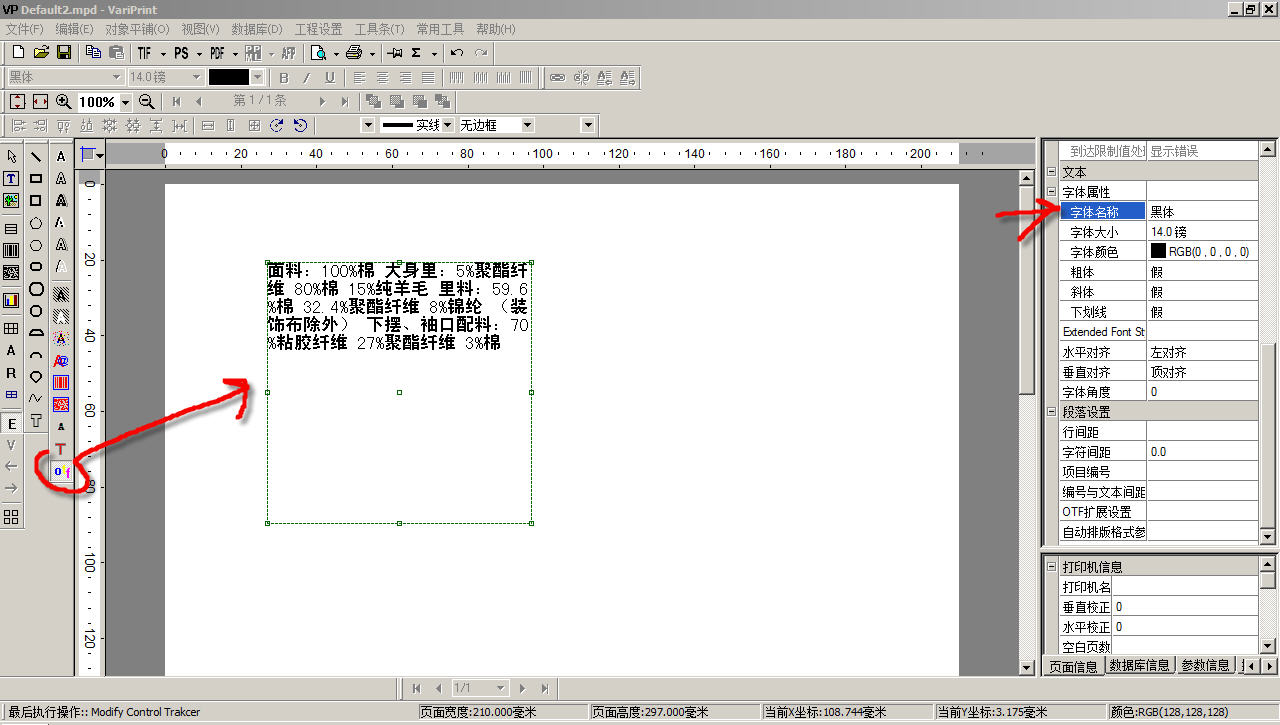
Task: Open the 数据库(D) menu
Action: click(256, 30)
